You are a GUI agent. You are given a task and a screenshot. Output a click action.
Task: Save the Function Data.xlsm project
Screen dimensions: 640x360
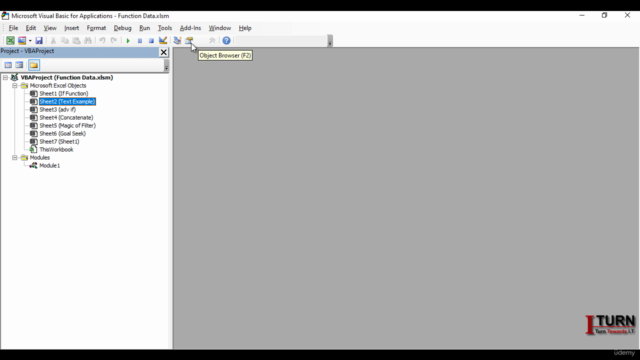point(39,40)
